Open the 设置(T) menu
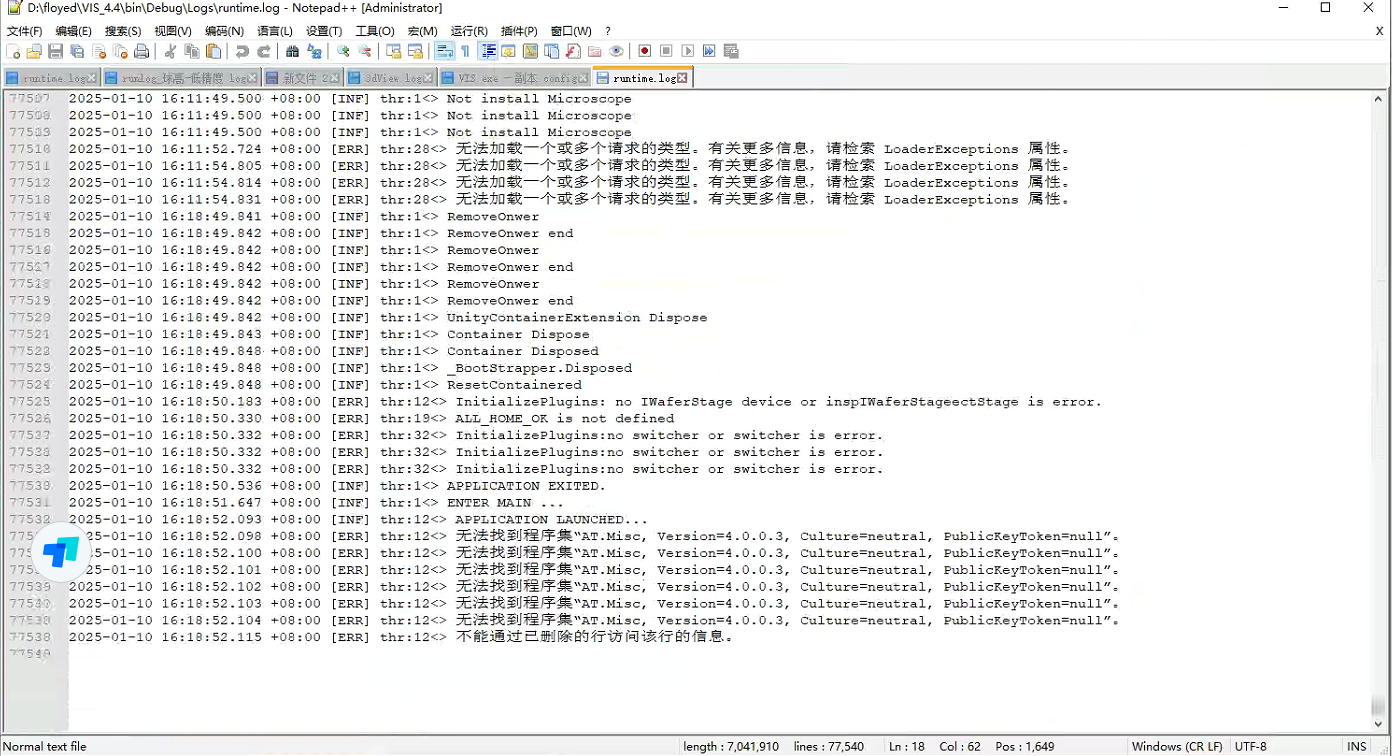 point(324,31)
